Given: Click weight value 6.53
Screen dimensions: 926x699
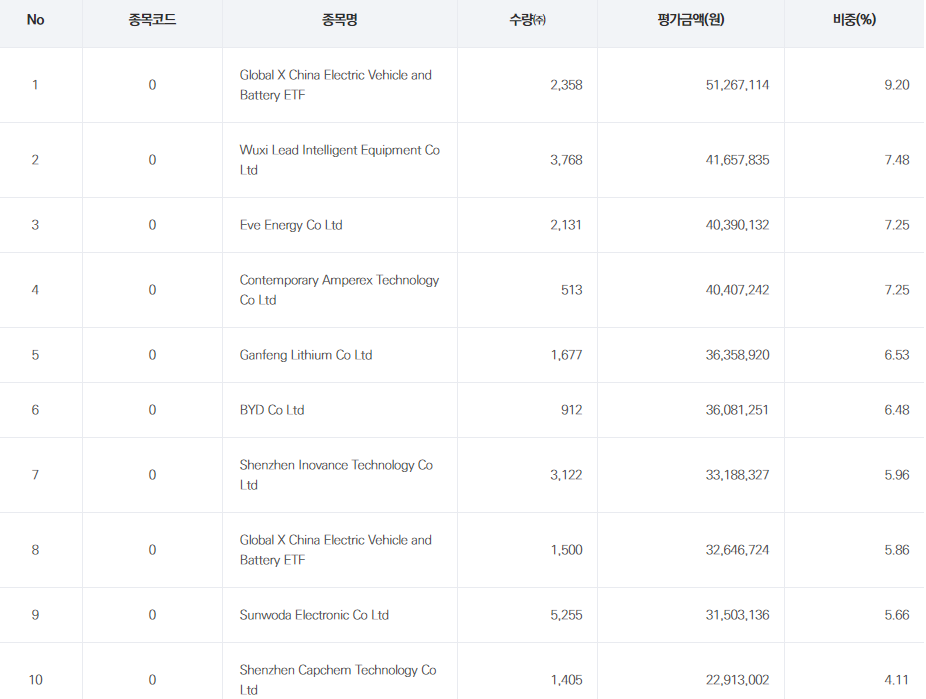Looking at the screenshot, I should tap(897, 355).
